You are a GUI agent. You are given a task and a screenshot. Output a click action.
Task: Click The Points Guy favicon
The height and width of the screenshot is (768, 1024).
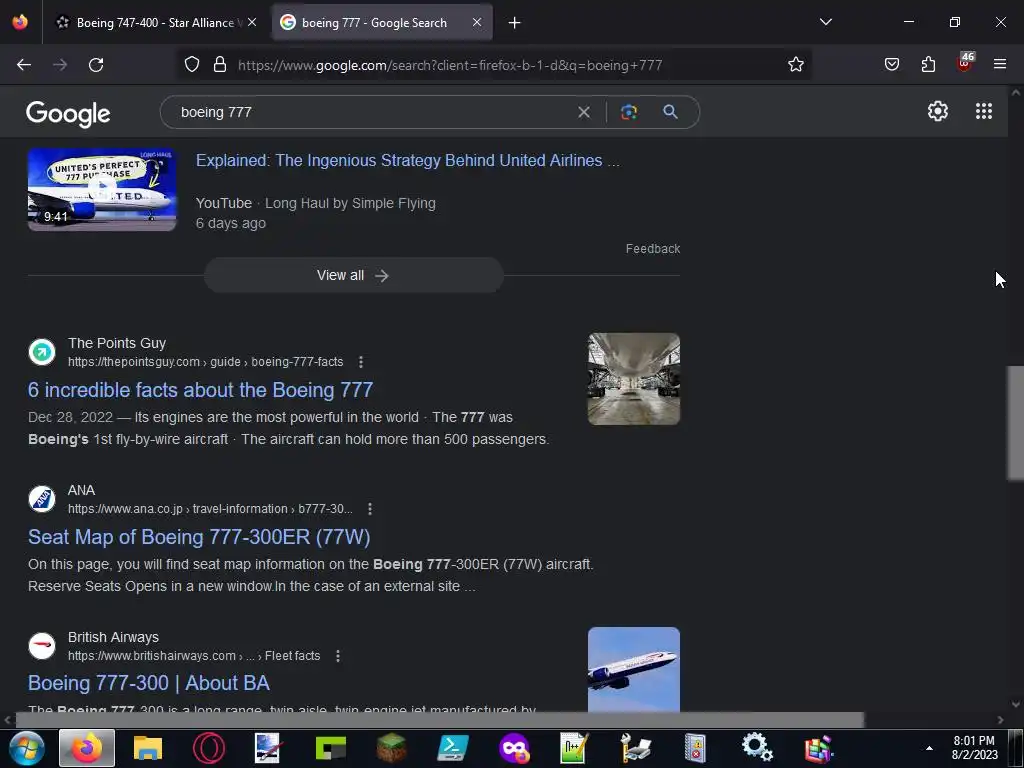coord(42,352)
